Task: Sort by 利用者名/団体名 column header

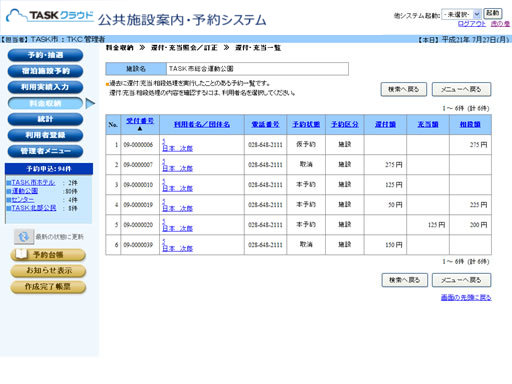Action: pos(202,124)
